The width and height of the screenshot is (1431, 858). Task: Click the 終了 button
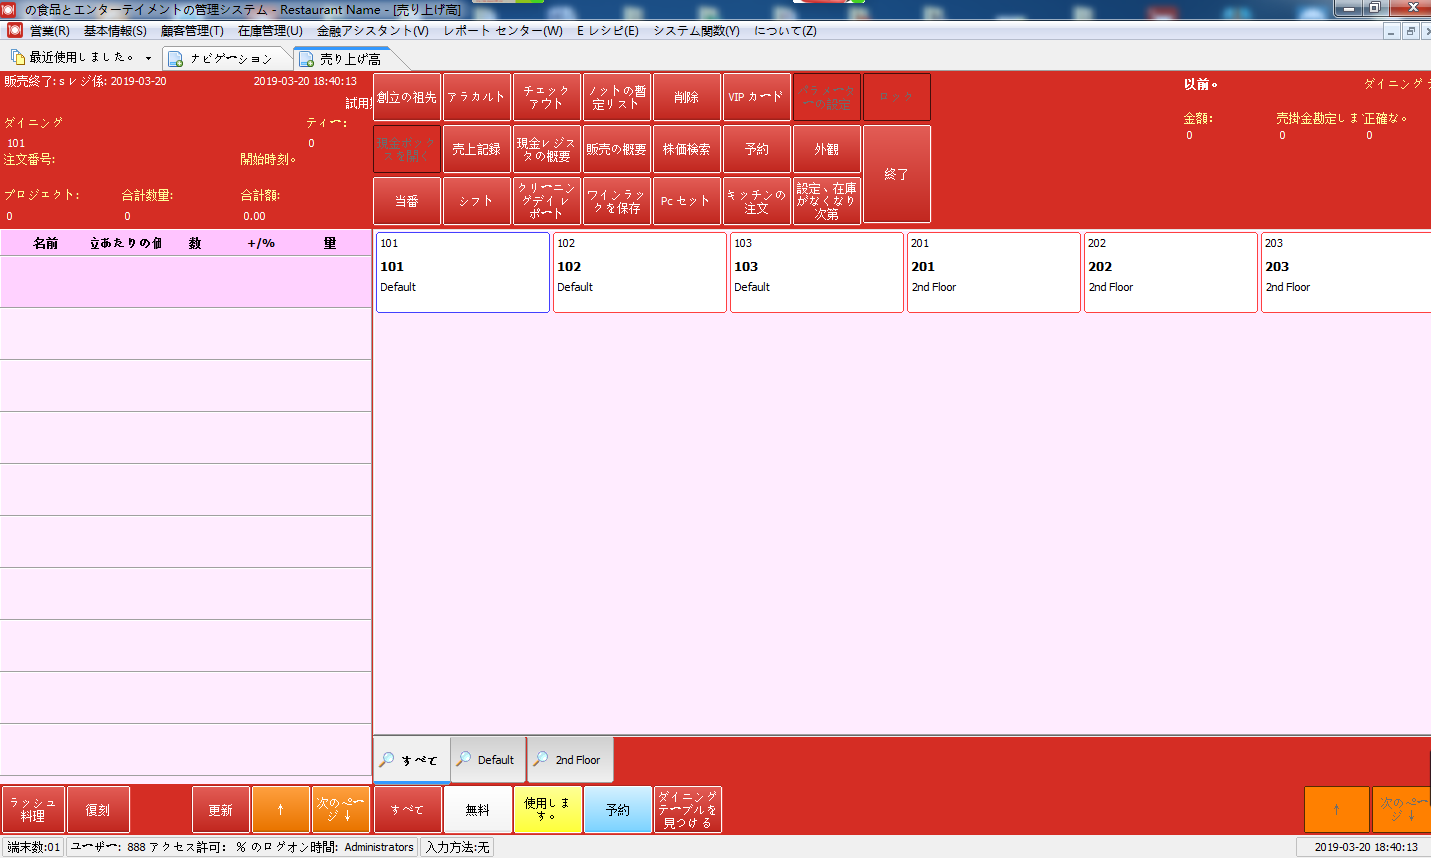coord(897,174)
